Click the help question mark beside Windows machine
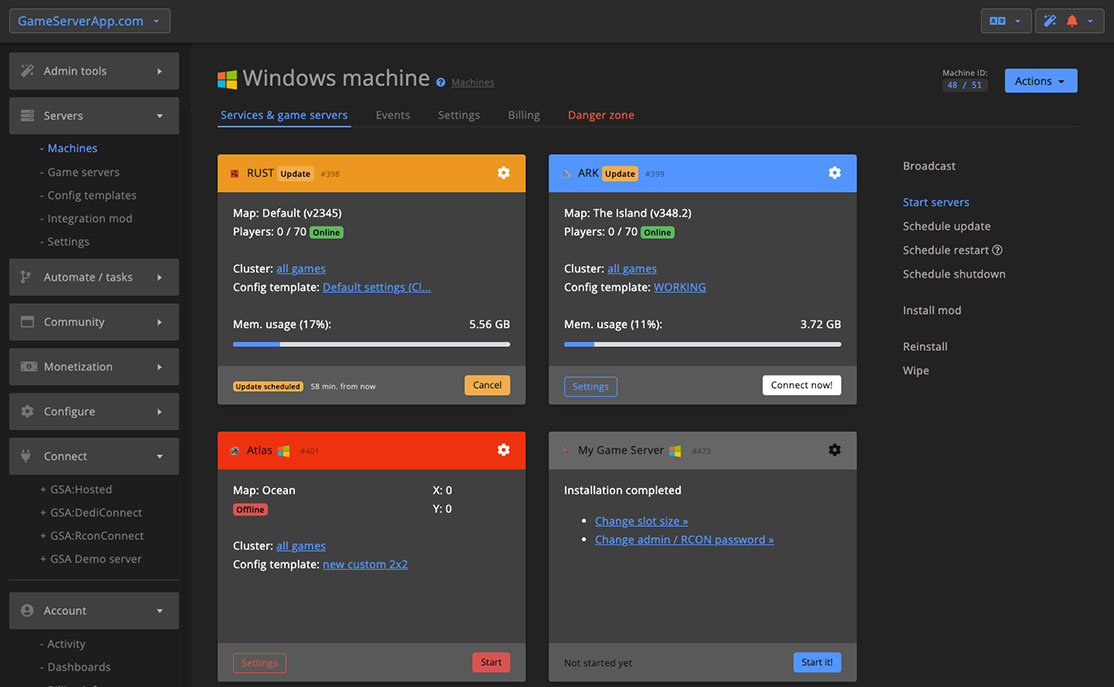 [x=440, y=82]
